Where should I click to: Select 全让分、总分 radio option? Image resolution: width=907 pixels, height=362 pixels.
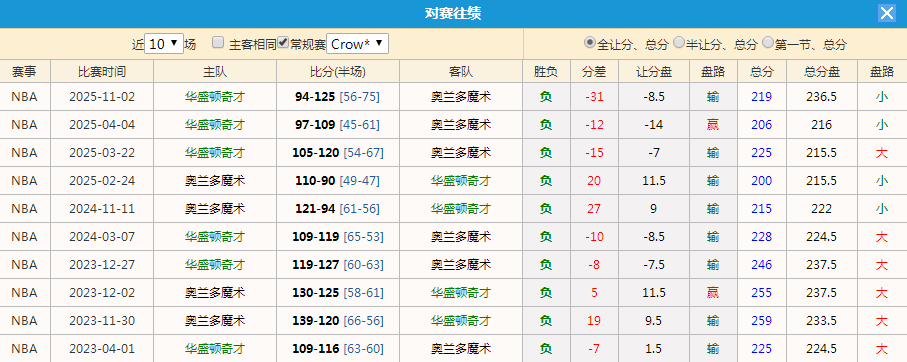point(589,42)
